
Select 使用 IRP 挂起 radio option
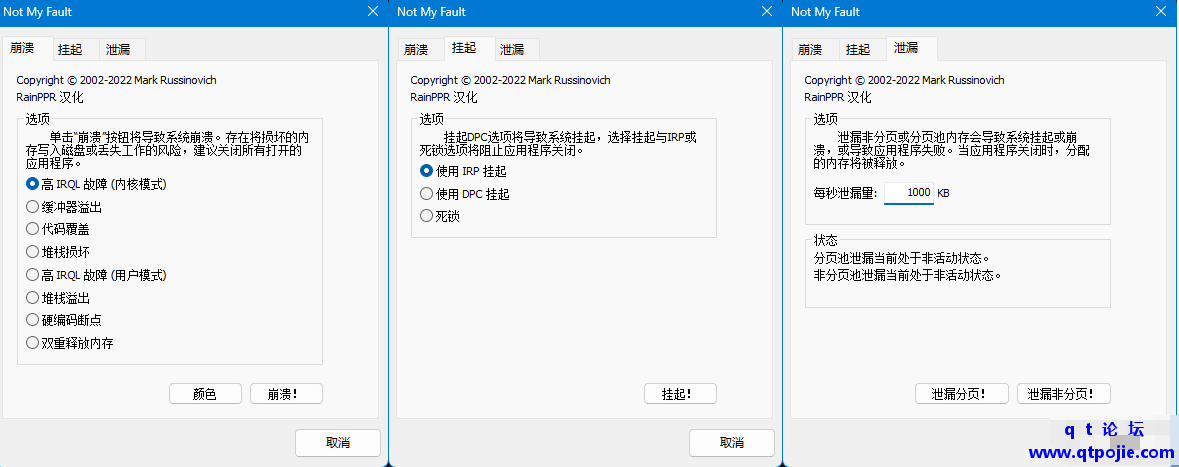tap(463, 171)
